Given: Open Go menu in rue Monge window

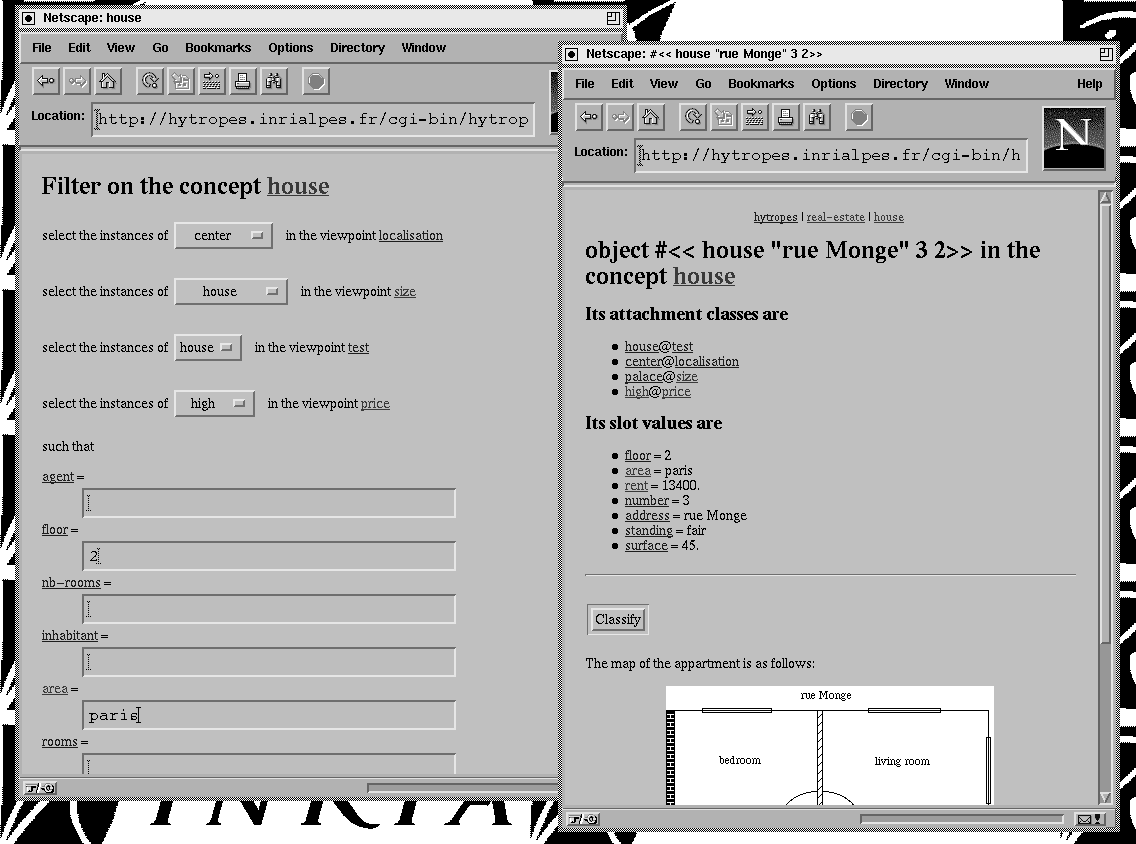Looking at the screenshot, I should click(703, 84).
